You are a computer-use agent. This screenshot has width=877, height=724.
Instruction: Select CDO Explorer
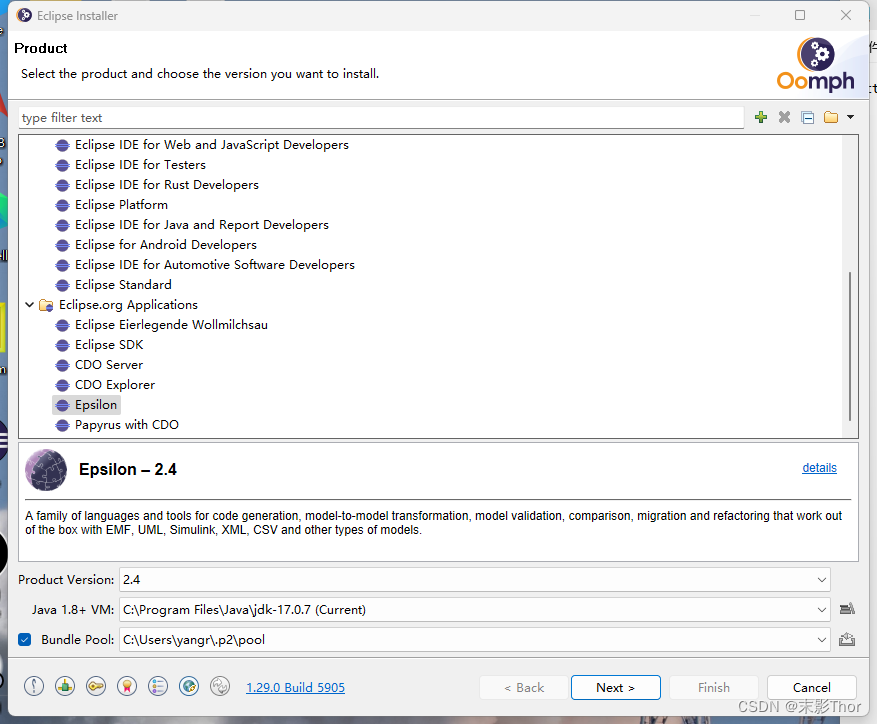click(115, 385)
